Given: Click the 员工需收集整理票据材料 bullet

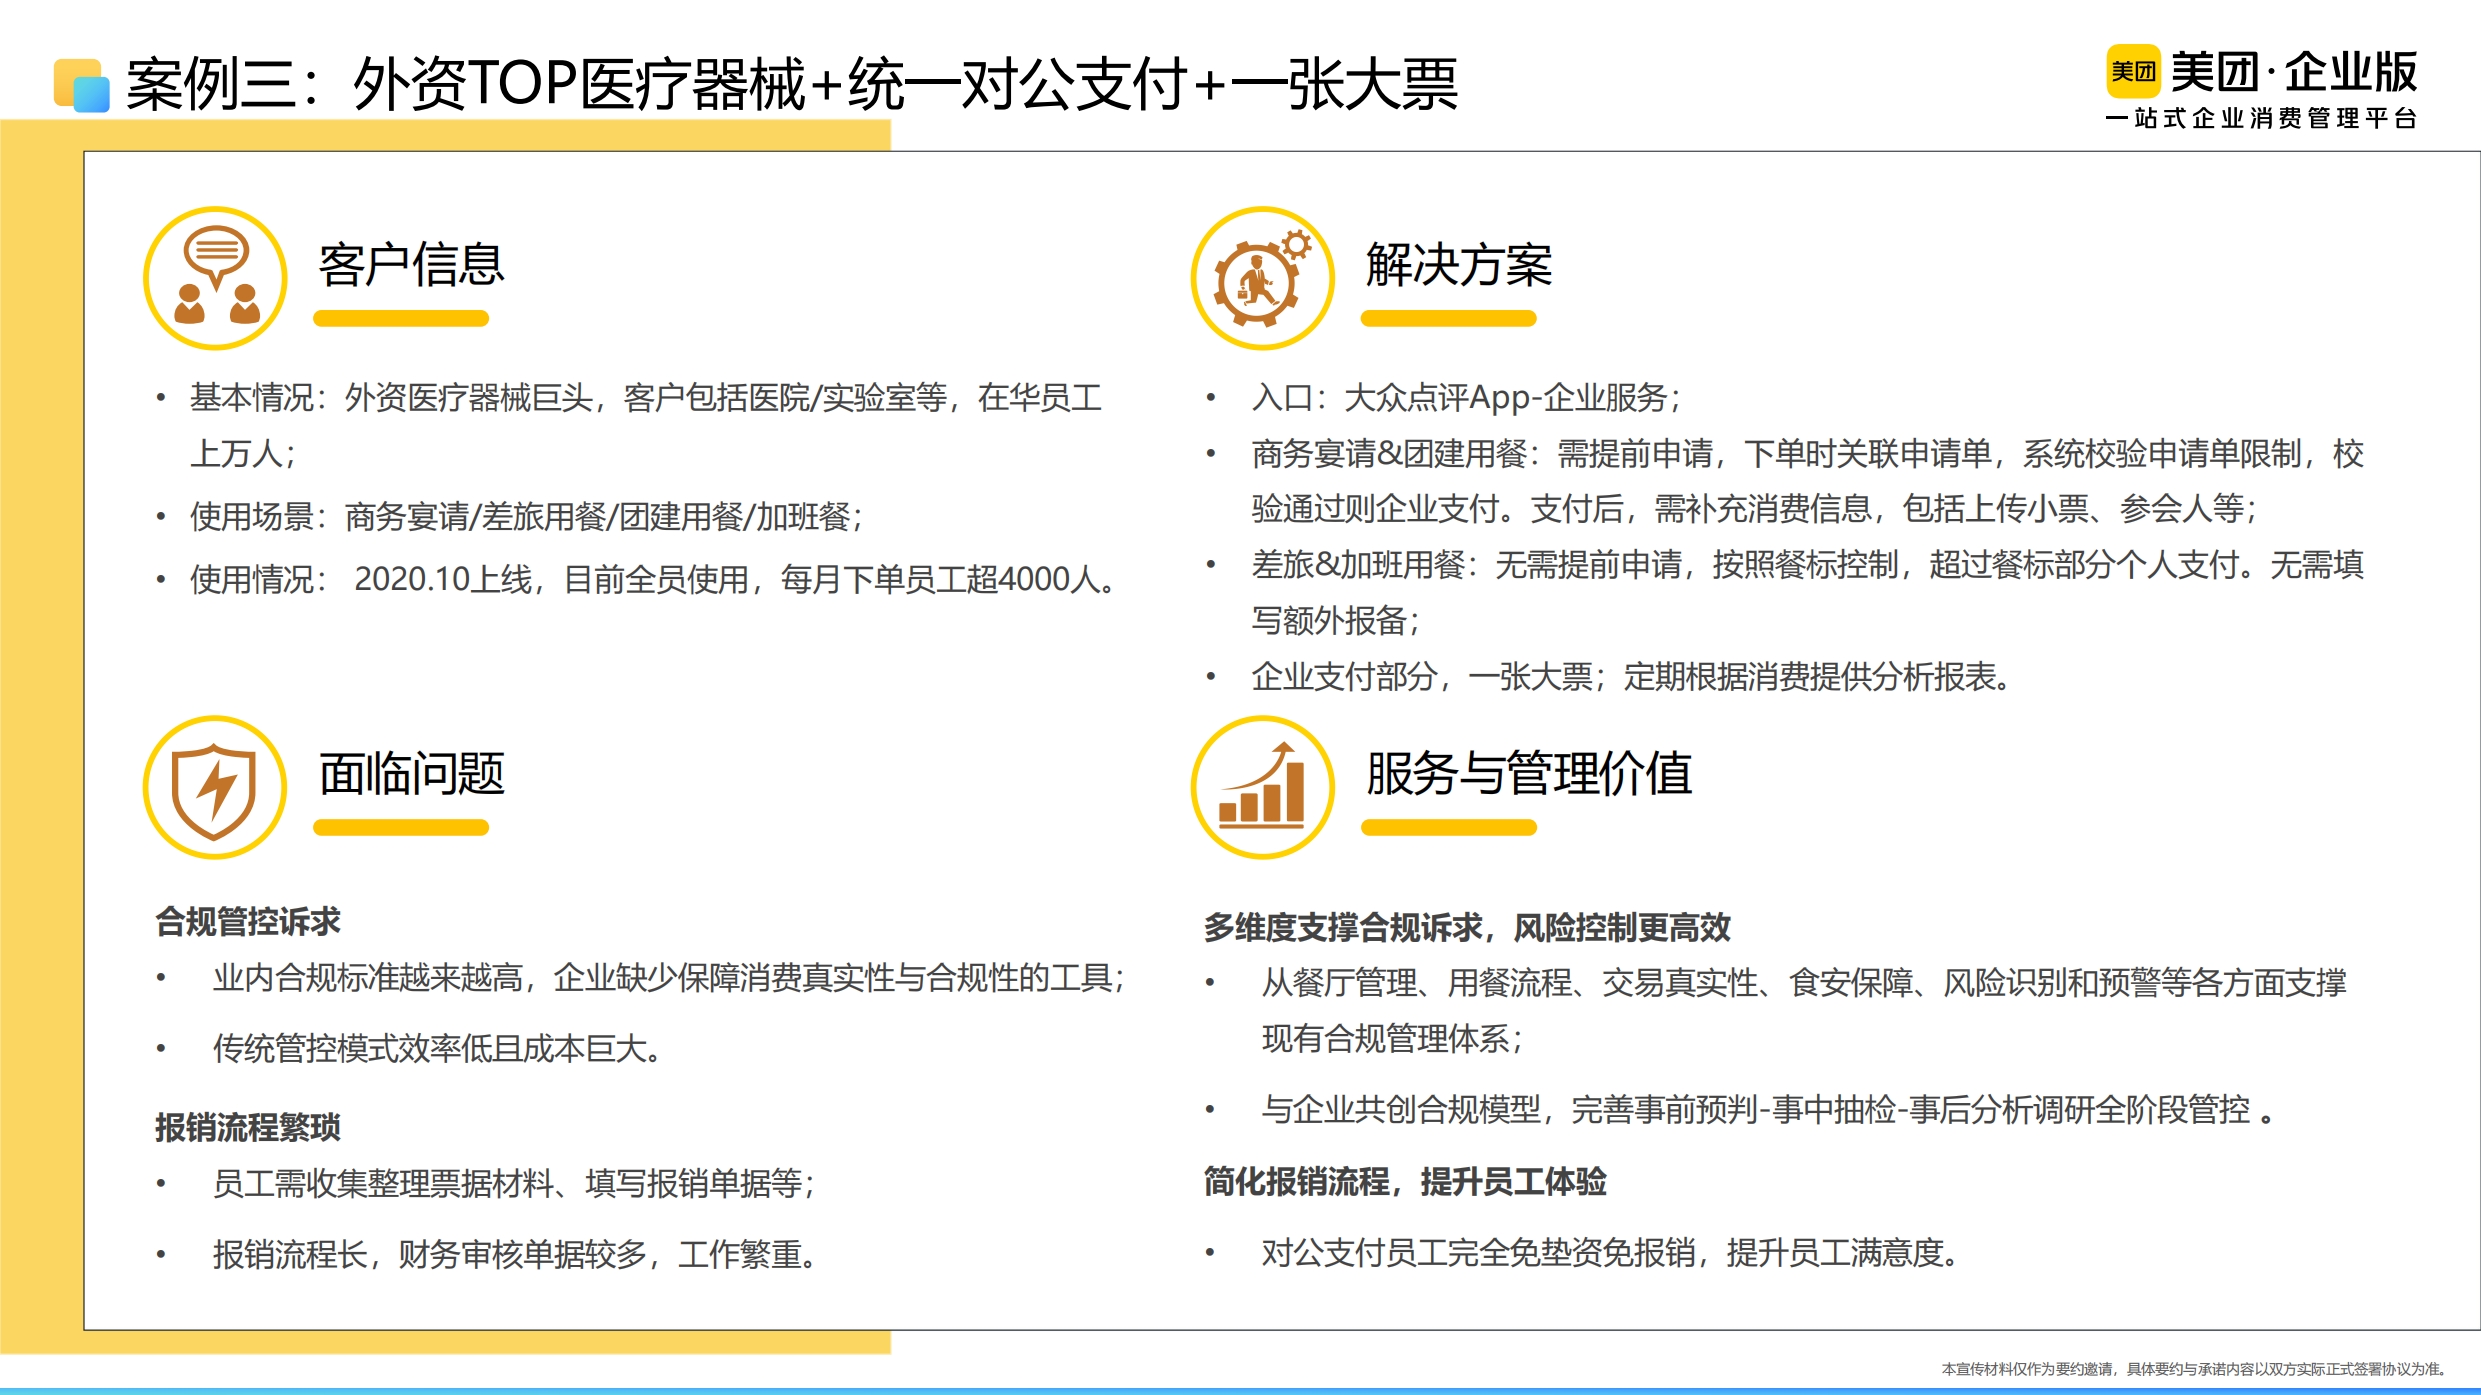Looking at the screenshot, I should [x=514, y=1183].
